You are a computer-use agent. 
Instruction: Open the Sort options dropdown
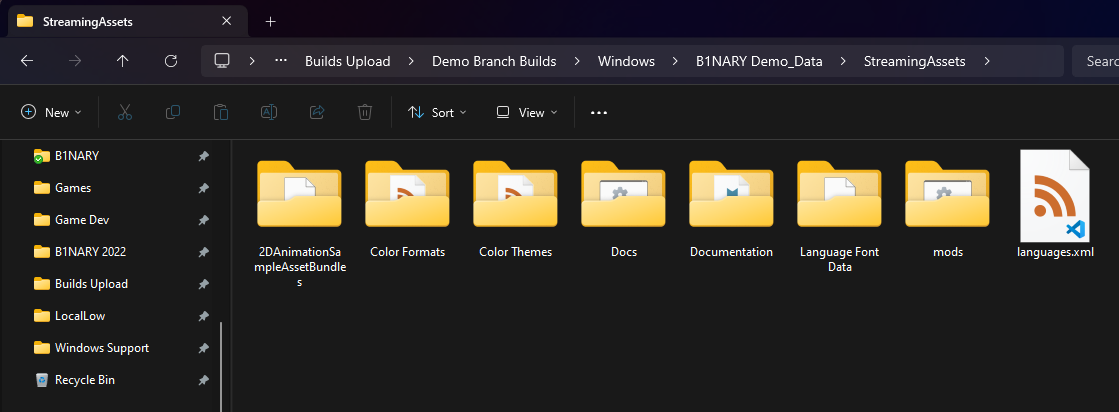coord(437,112)
